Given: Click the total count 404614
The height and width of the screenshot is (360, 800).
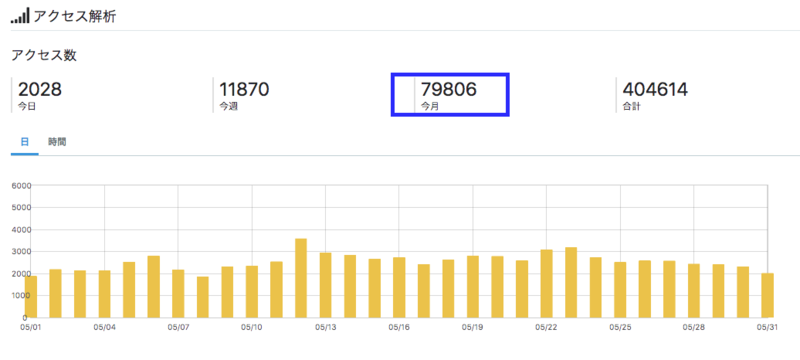Looking at the screenshot, I should pyautogui.click(x=655, y=89).
